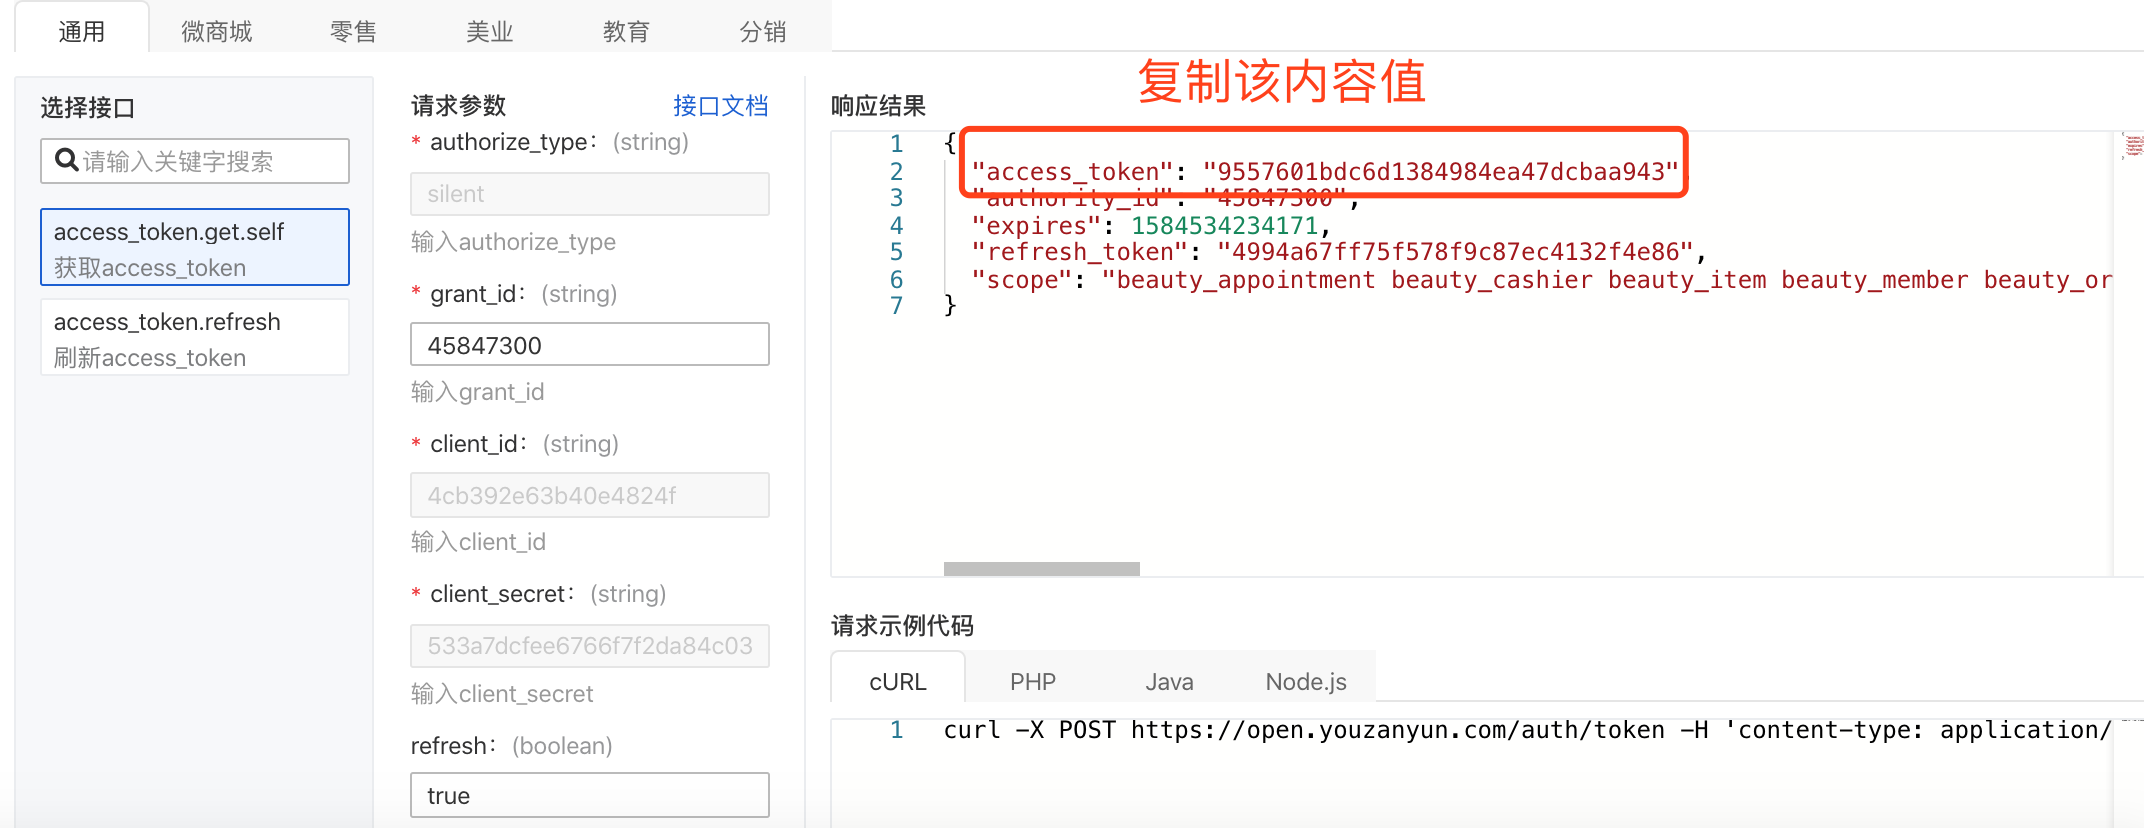Click the refresh_token value in response
2144x828 pixels.
[x=1455, y=252]
